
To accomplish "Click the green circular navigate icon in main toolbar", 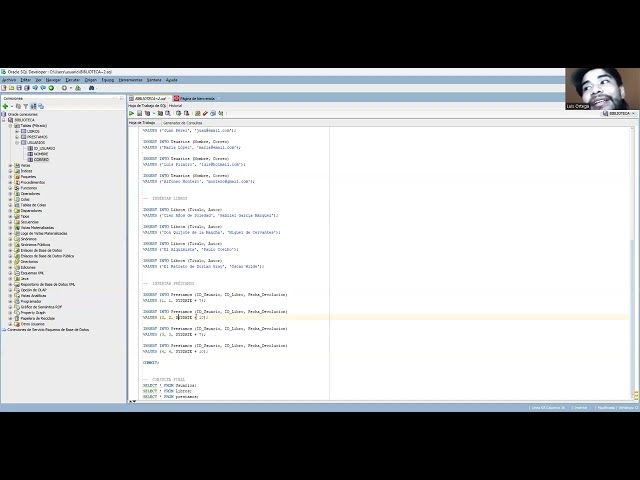I will [x=51, y=88].
